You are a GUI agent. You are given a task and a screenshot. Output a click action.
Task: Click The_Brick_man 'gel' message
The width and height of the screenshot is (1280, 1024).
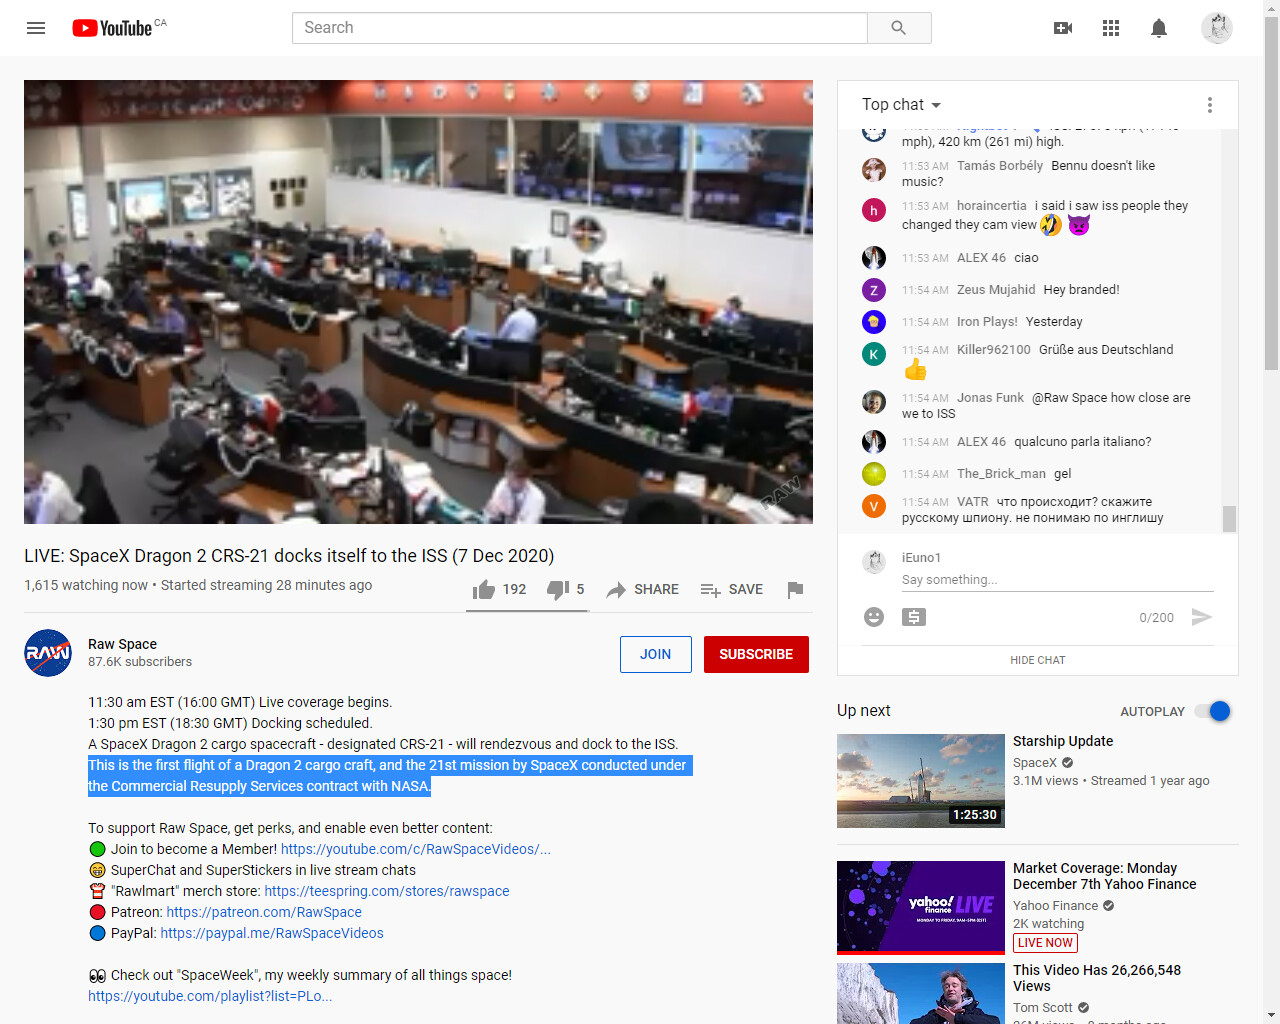pyautogui.click(x=1063, y=474)
